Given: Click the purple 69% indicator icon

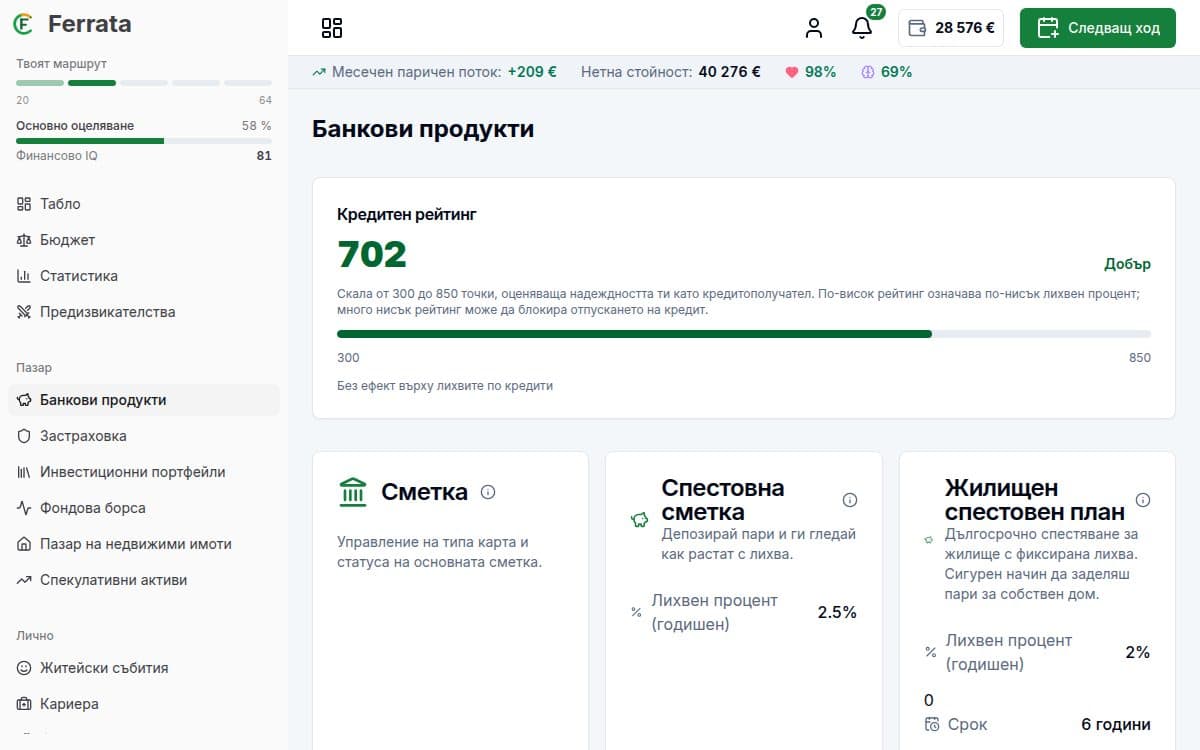Looking at the screenshot, I should pos(868,72).
